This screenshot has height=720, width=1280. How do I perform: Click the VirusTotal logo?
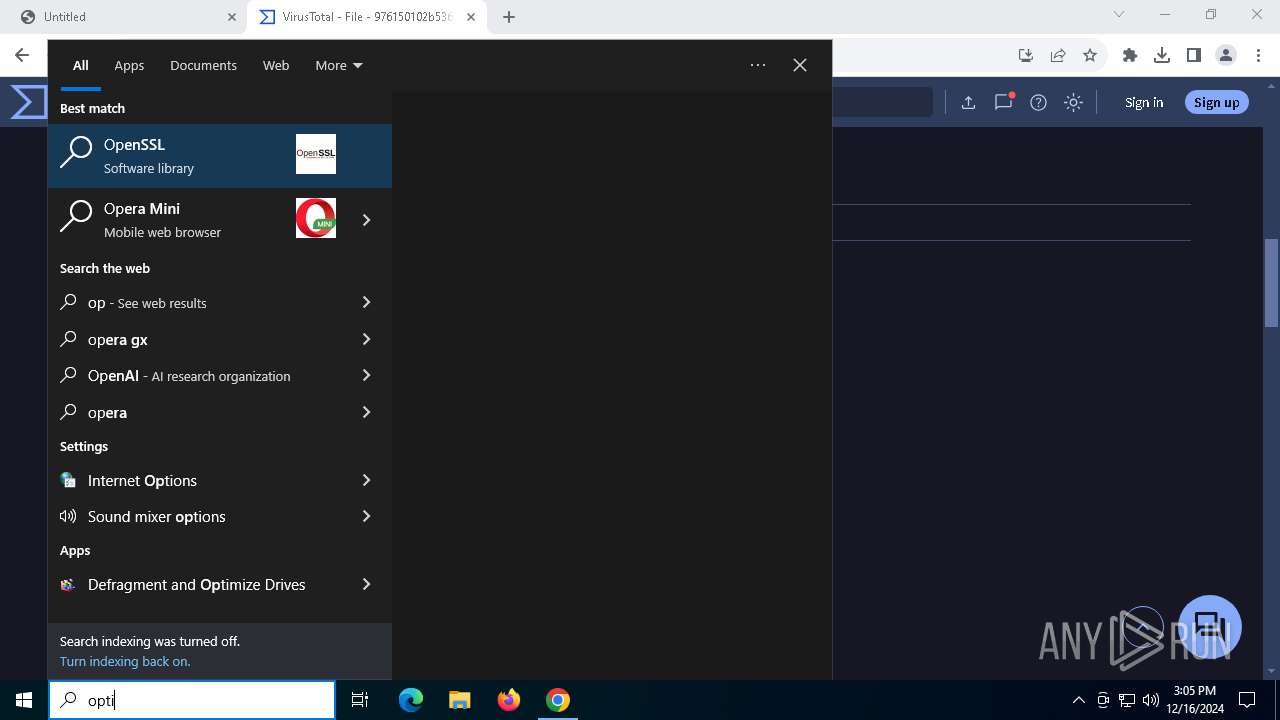click(28, 102)
